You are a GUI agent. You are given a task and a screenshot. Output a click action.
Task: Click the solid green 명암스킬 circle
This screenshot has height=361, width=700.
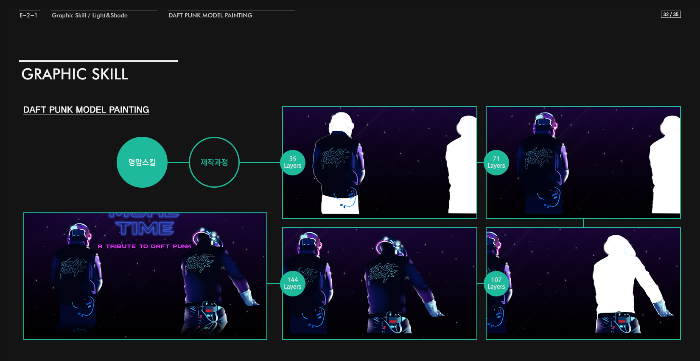click(142, 162)
